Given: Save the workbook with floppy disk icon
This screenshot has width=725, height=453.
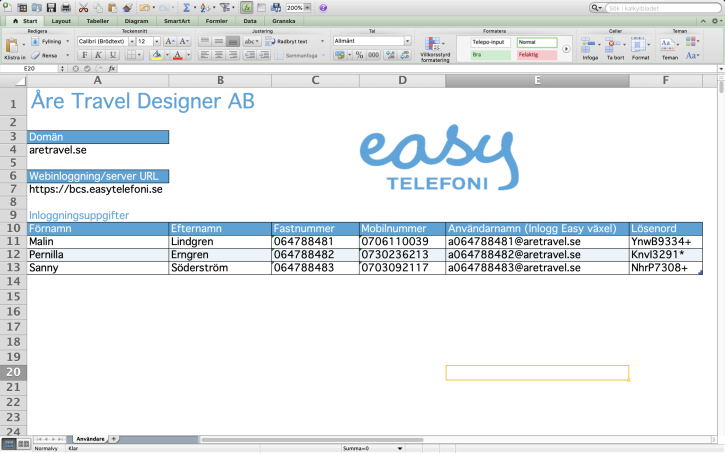Looking at the screenshot, I should point(51,7).
